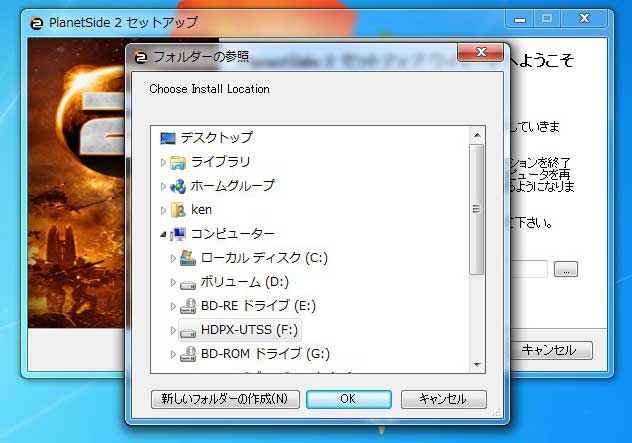Viewport: 632px width, 443px height.
Task: Click the BD-ROM ドライブ (G:) disc icon
Action: [188, 354]
